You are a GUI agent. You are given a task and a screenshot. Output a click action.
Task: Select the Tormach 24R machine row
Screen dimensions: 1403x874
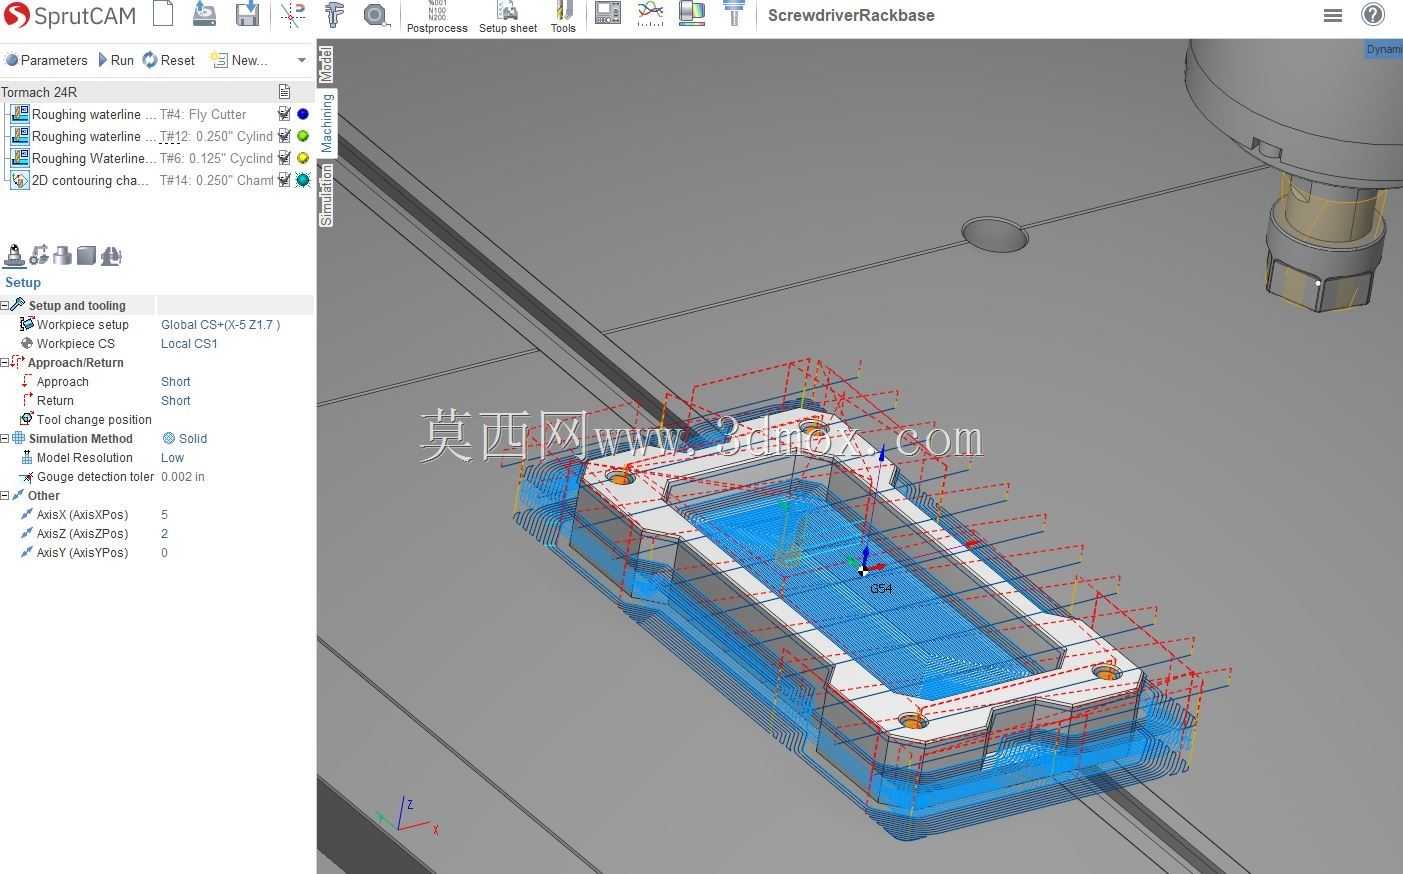[157, 91]
